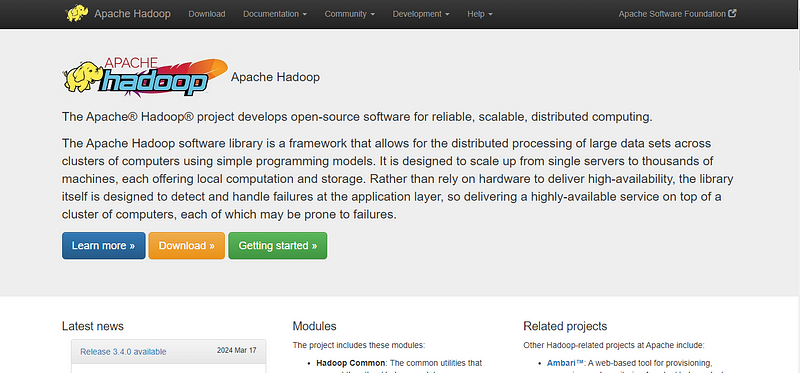Image resolution: width=800 pixels, height=373 pixels.
Task: Open the Documentation dropdown menu
Action: 275,14
